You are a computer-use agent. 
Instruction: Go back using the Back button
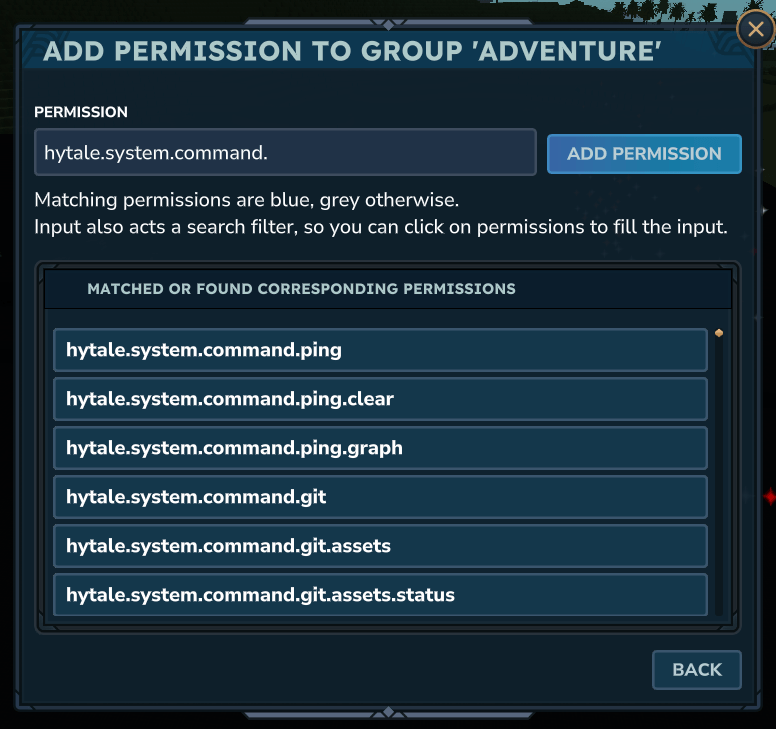click(697, 670)
